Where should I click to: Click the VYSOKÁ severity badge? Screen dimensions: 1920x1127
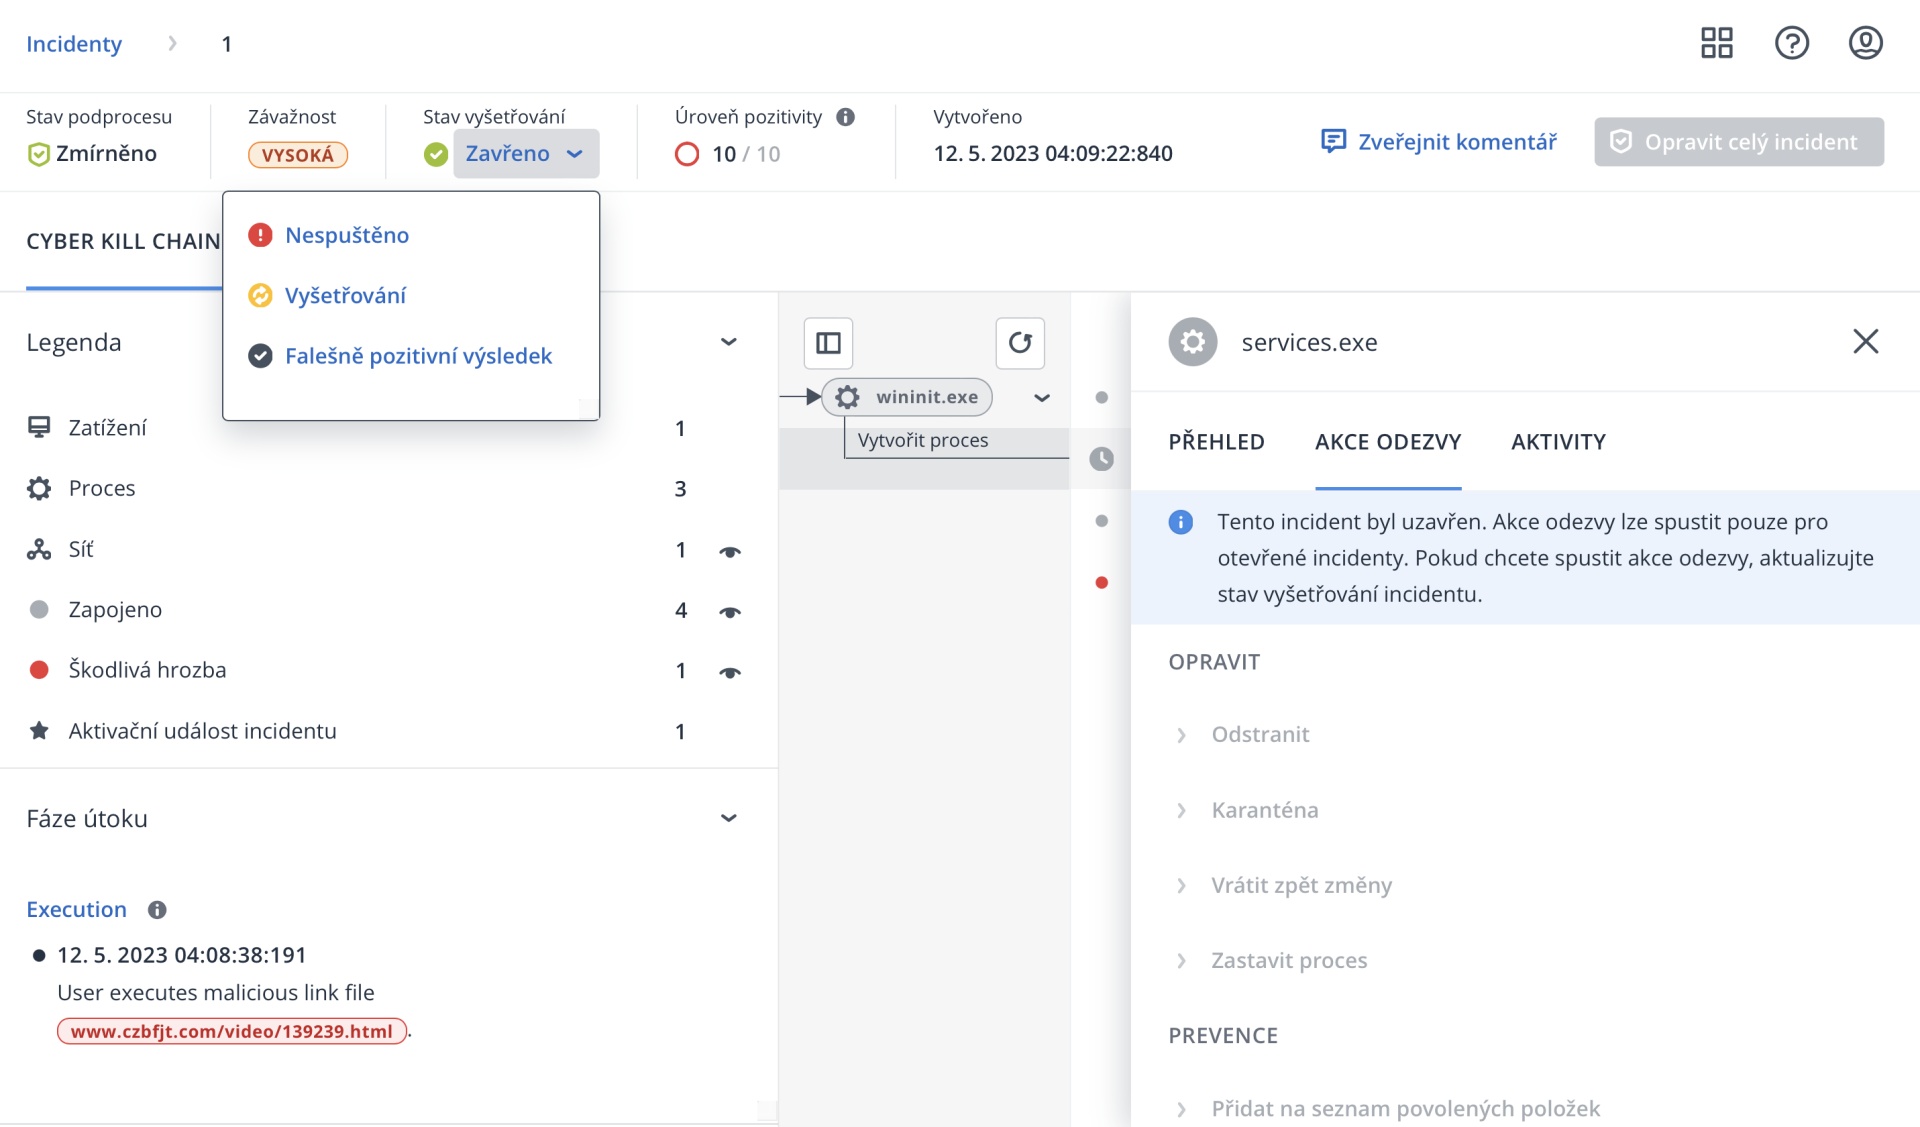pos(298,155)
